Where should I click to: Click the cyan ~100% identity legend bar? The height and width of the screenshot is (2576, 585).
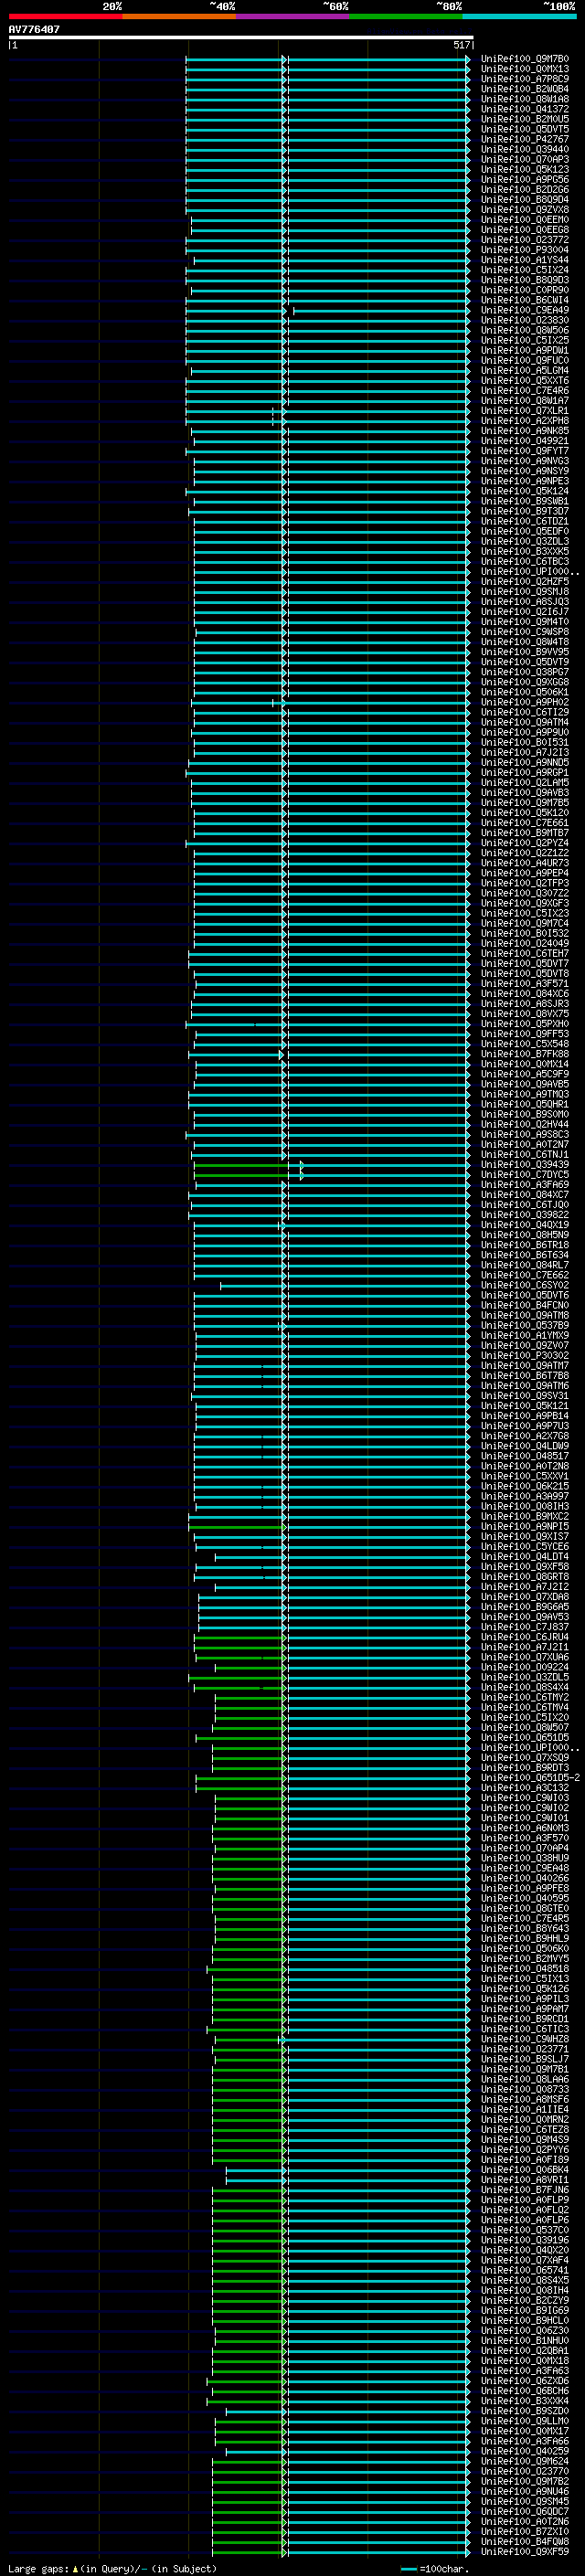tap(519, 16)
